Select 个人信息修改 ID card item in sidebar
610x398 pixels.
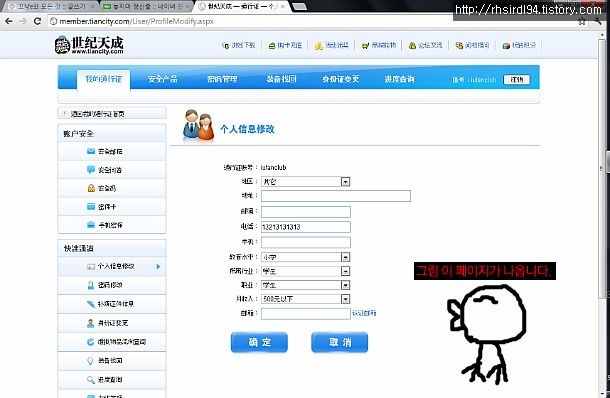(112, 267)
